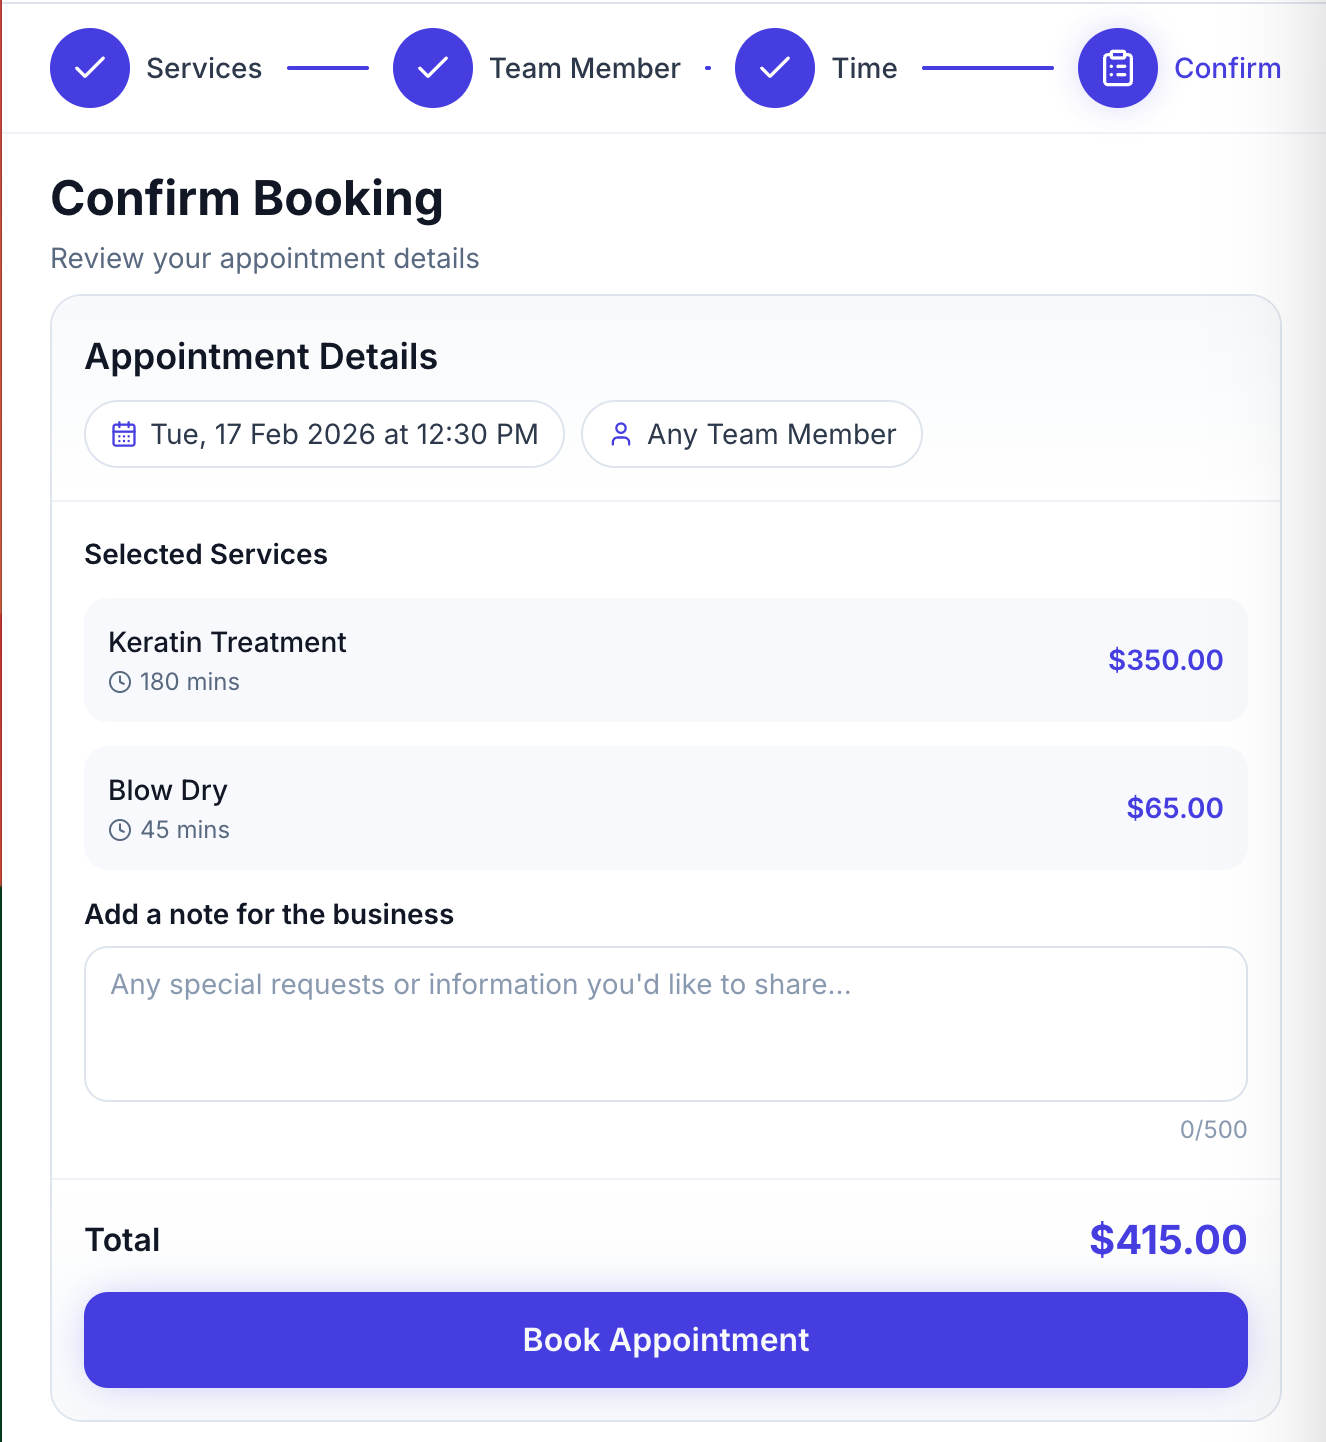The image size is (1326, 1442).
Task: Click the calendar icon in date chip
Action: (124, 434)
